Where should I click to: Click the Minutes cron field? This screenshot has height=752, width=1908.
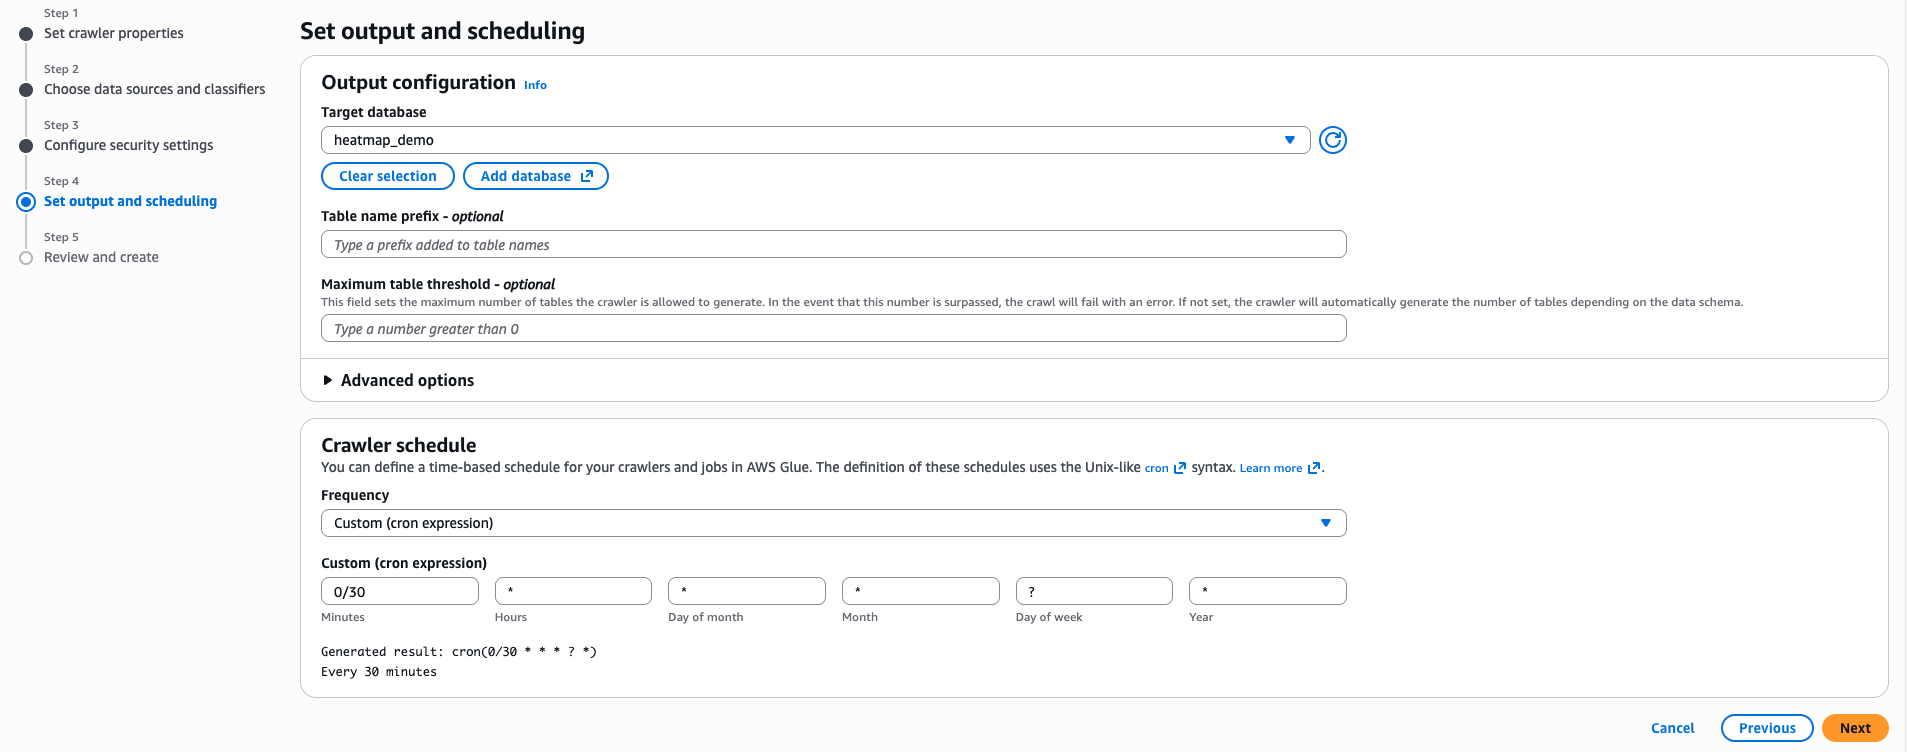click(399, 592)
